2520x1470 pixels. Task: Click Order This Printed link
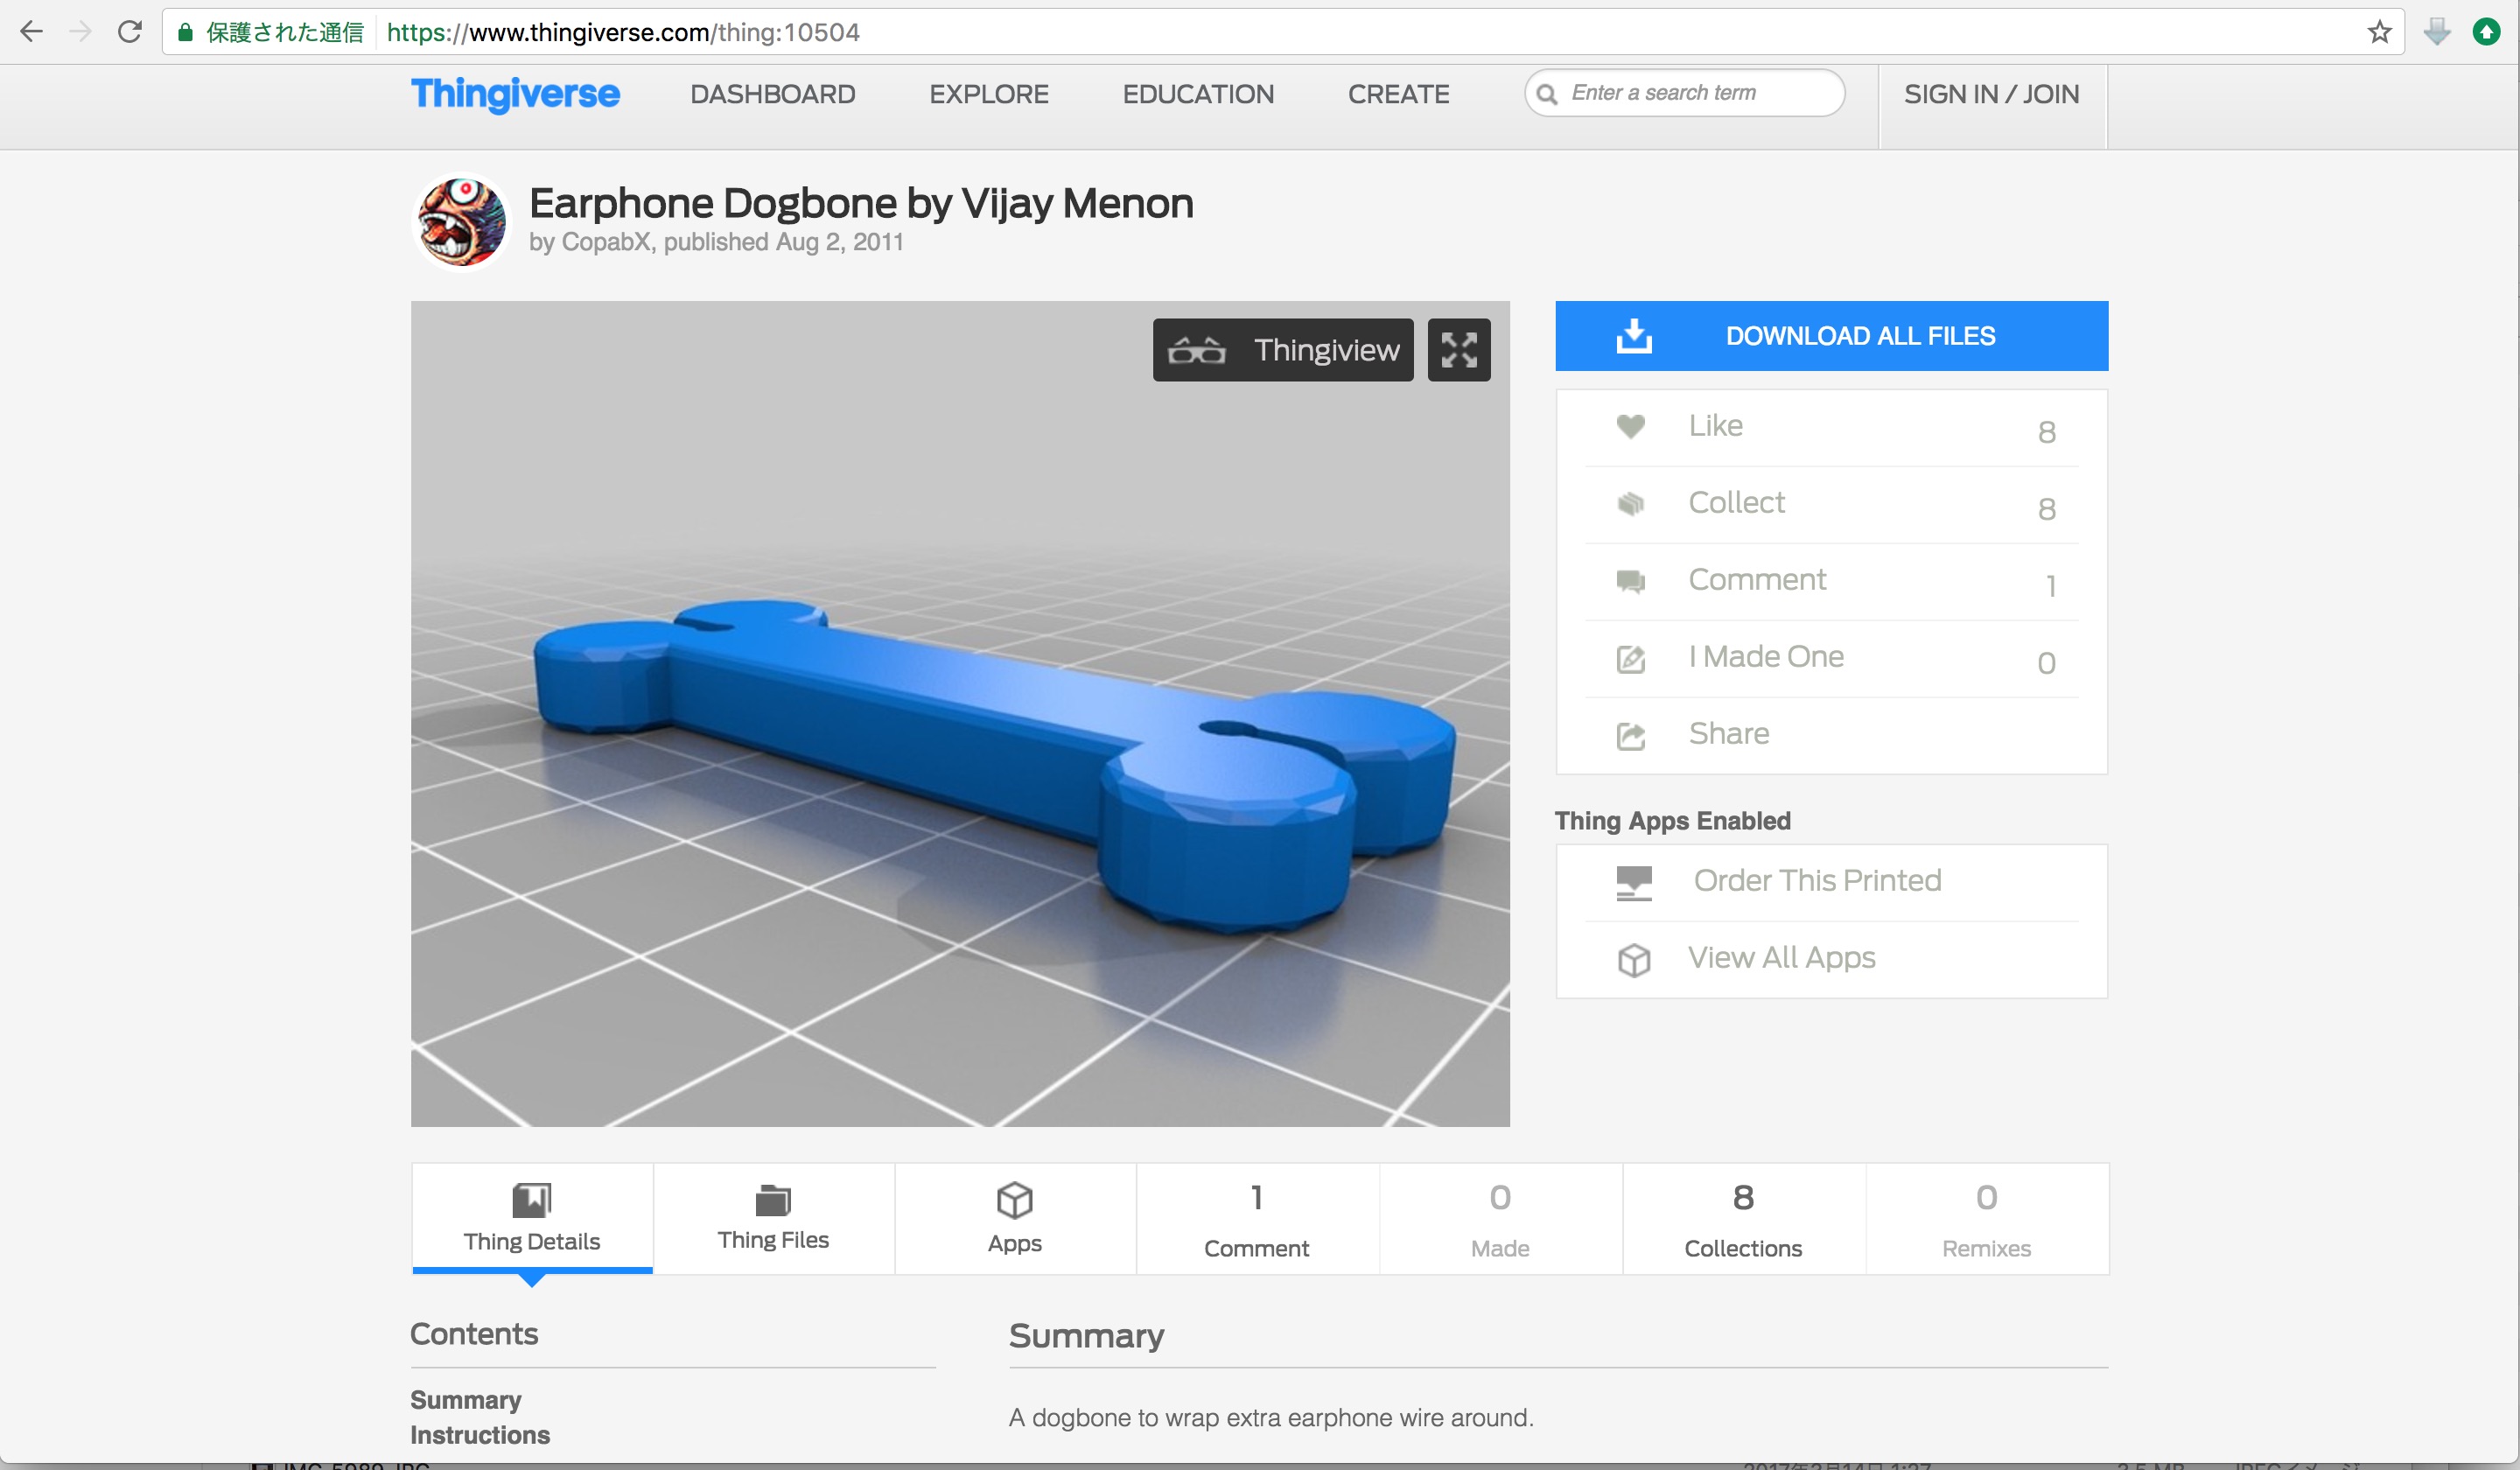click(x=1816, y=880)
